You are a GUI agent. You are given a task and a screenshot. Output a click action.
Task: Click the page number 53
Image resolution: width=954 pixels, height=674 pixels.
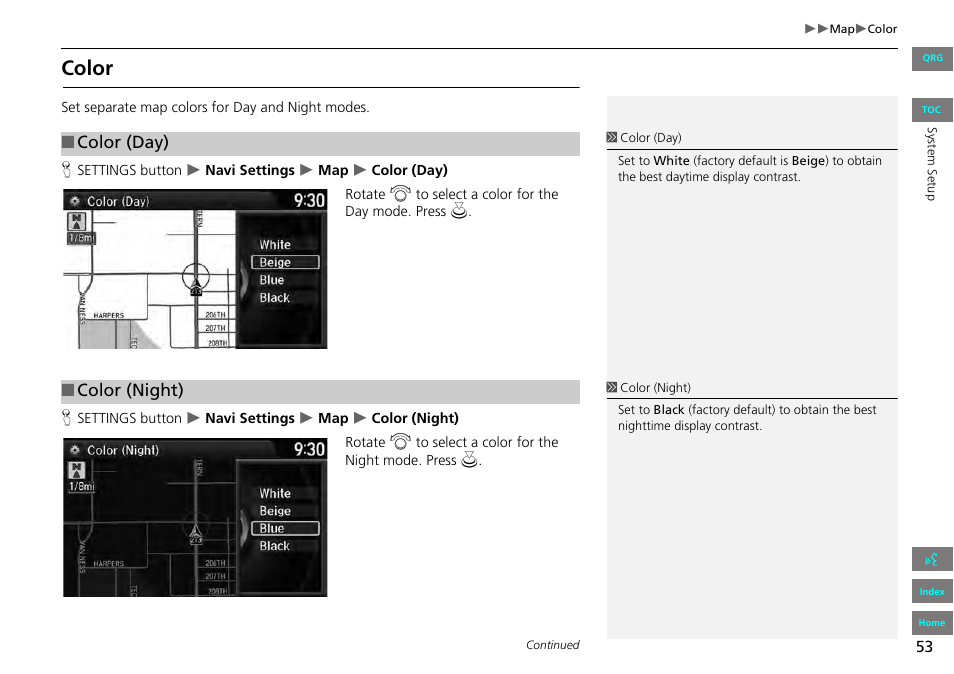924,647
